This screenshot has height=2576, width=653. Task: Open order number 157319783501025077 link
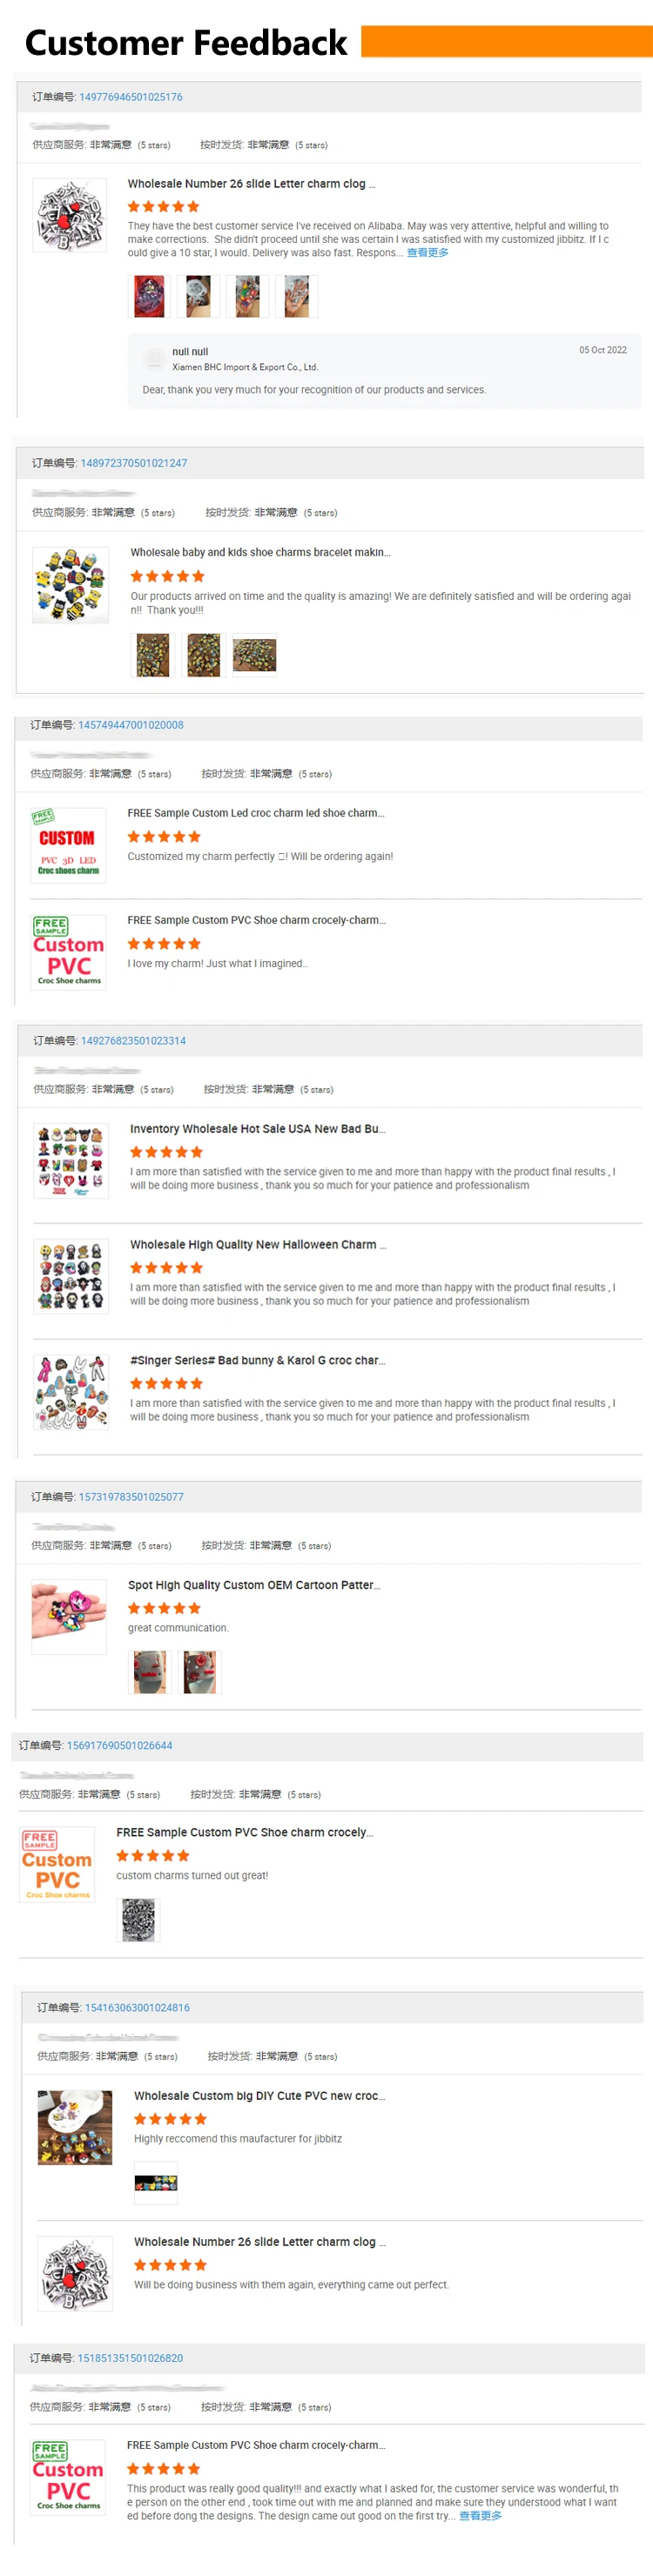[131, 1497]
